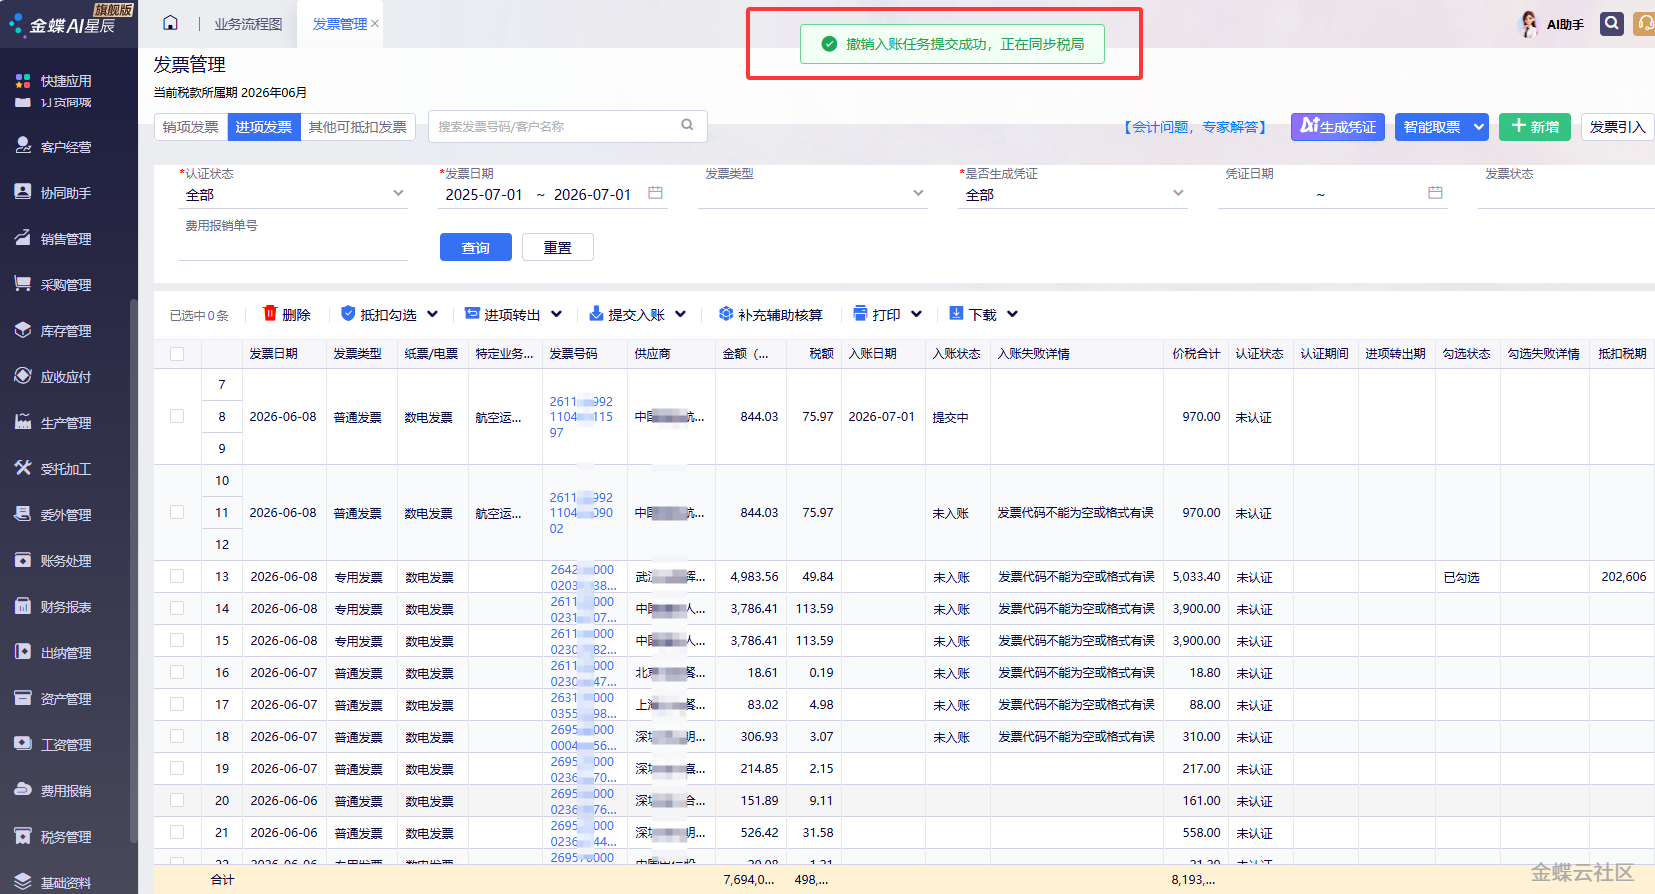Click the search icon in invoice search box
1655x894 pixels.
(687, 125)
